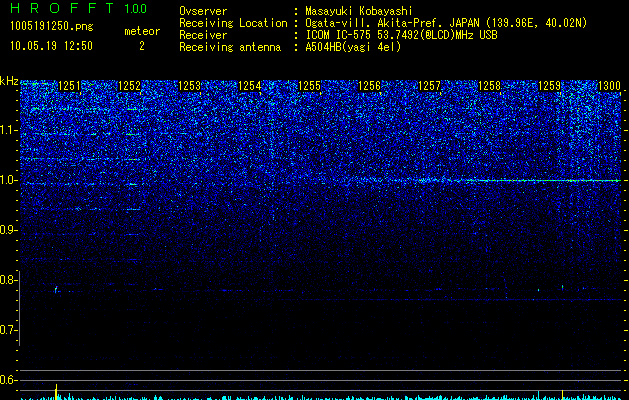Click the ICOM IC-575 receiver text
The image size is (629, 400).
(401, 35)
